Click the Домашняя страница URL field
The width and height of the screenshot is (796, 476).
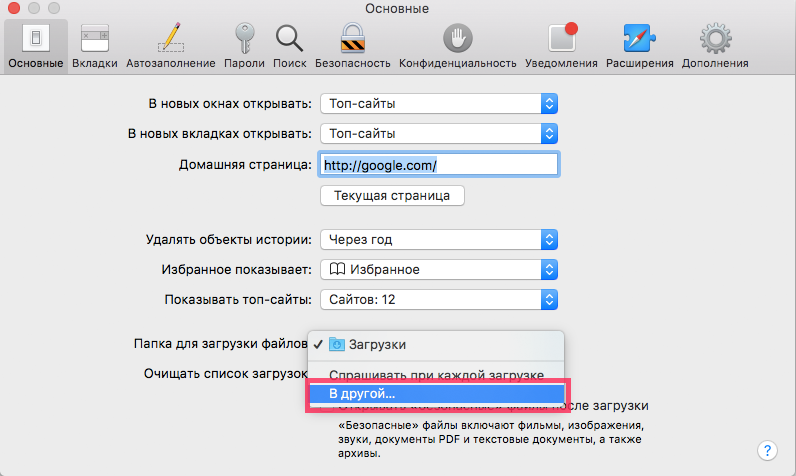pyautogui.click(x=437, y=164)
